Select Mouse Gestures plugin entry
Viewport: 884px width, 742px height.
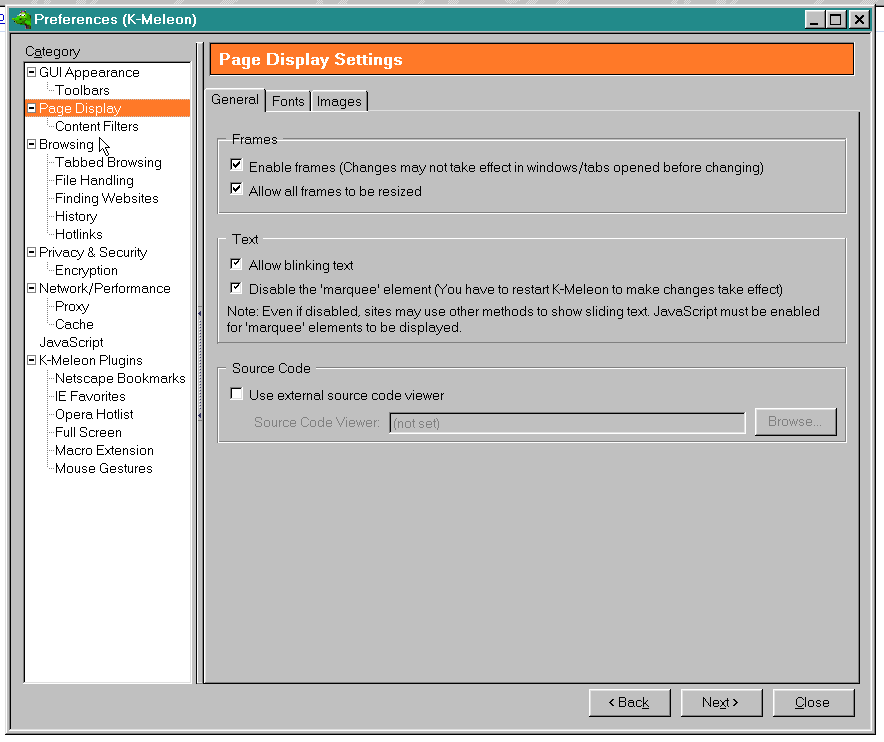[103, 469]
